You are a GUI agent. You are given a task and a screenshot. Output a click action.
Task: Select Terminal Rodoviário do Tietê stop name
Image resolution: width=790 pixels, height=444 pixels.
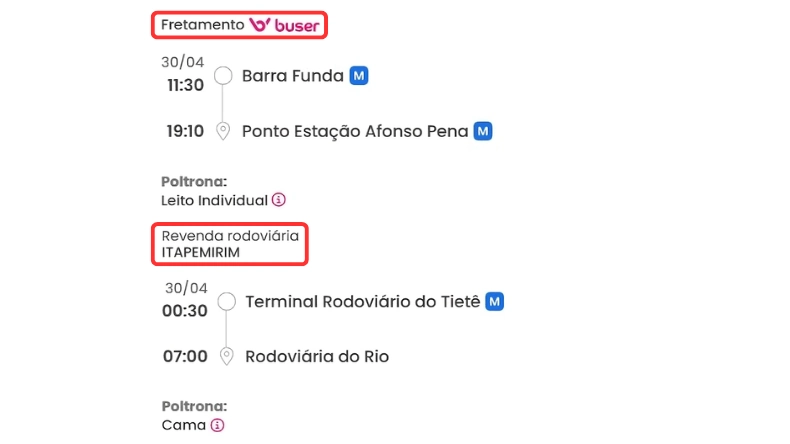pyautogui.click(x=364, y=301)
